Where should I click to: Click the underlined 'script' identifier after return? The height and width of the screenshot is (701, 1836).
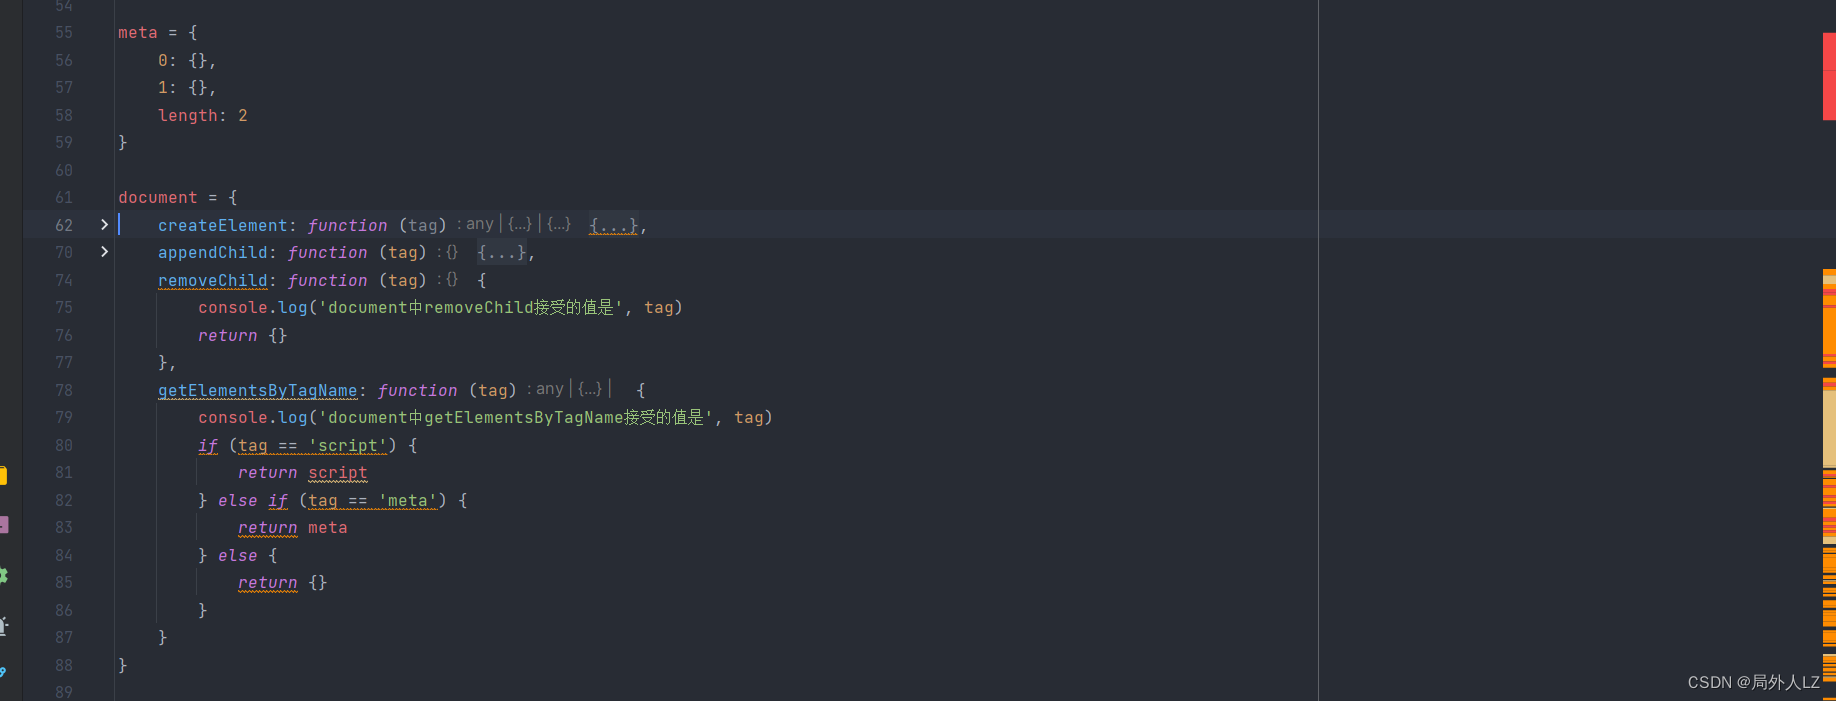(338, 473)
